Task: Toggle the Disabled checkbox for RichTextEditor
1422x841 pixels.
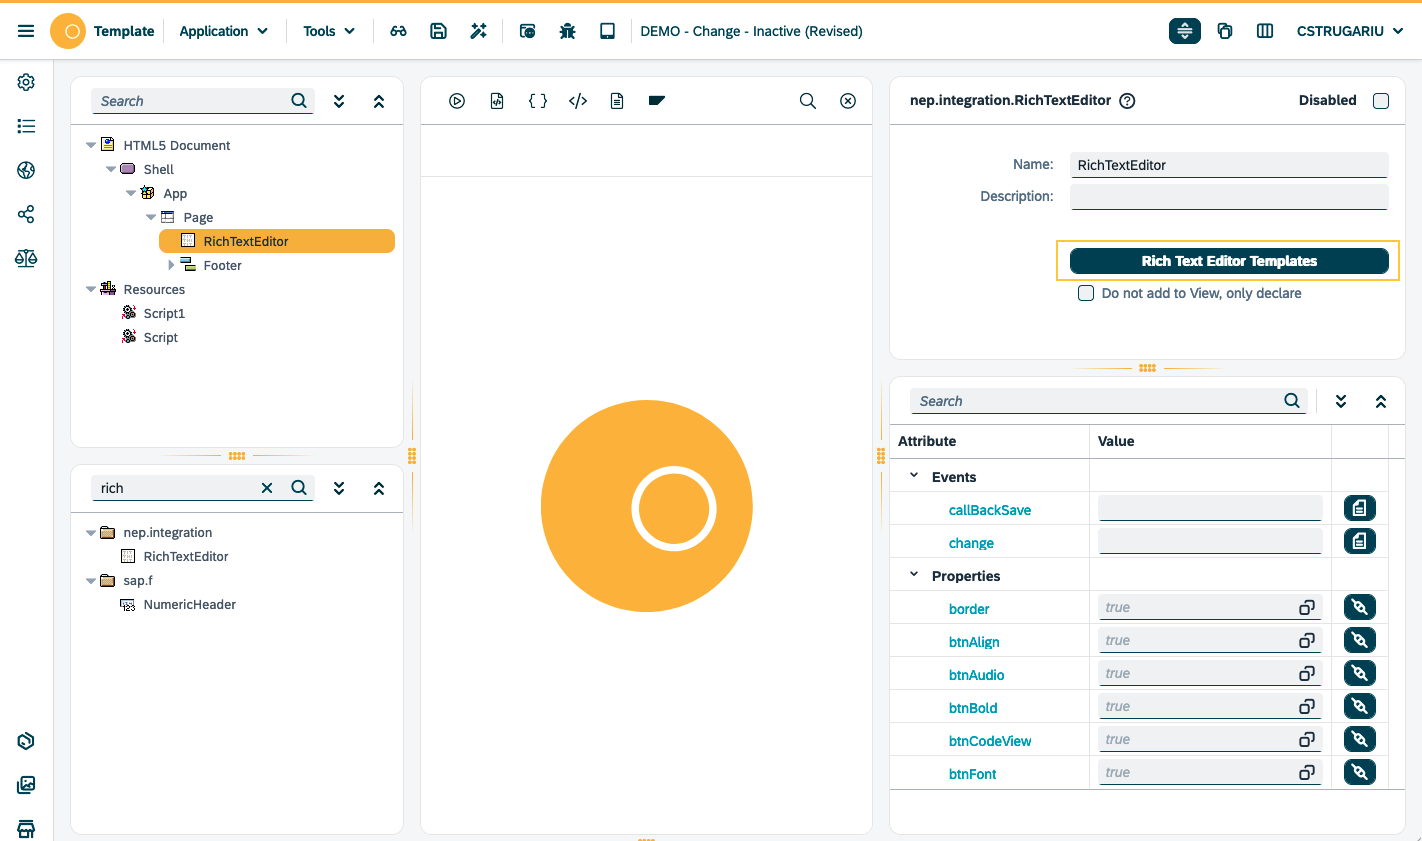Action: pos(1381,100)
